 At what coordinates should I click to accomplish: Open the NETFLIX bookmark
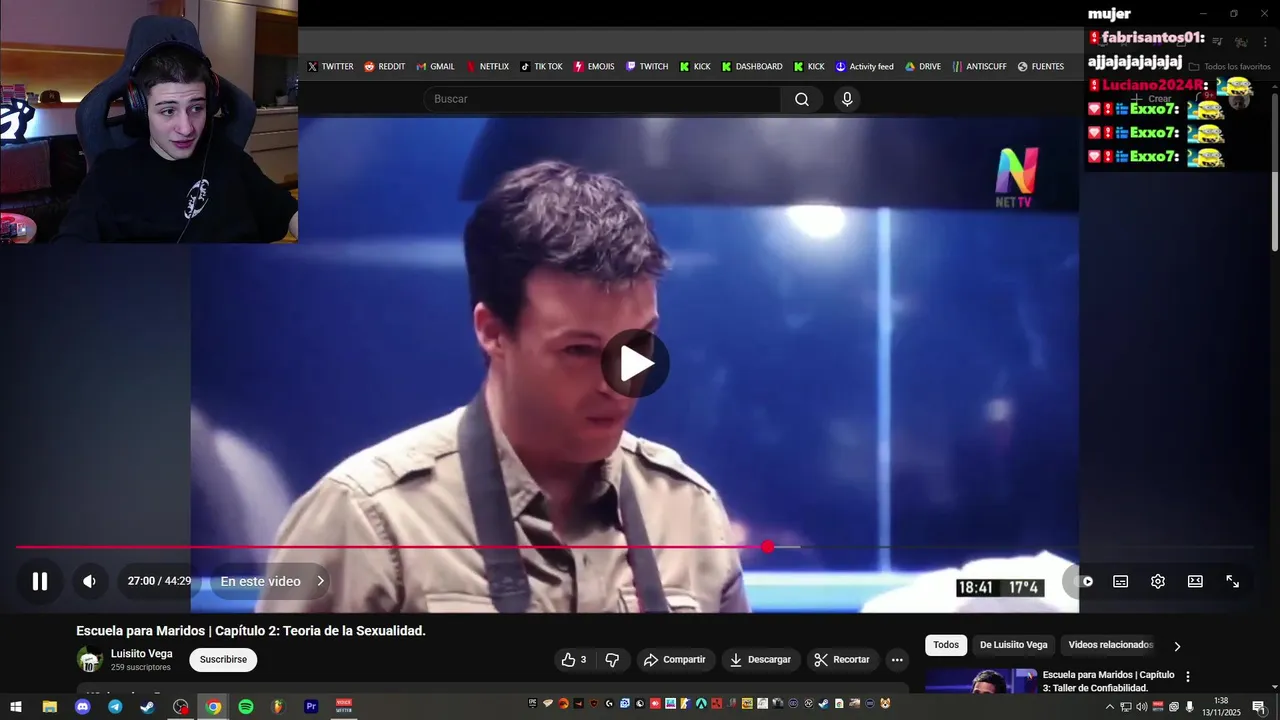(487, 66)
